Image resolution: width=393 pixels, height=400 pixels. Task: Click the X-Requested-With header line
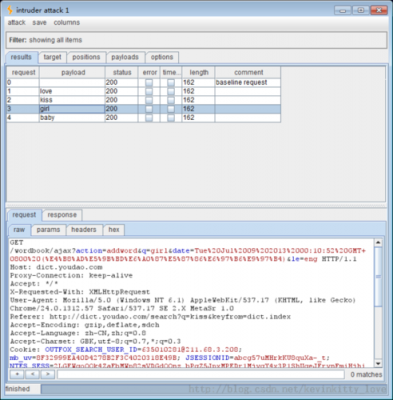[x=80, y=292]
